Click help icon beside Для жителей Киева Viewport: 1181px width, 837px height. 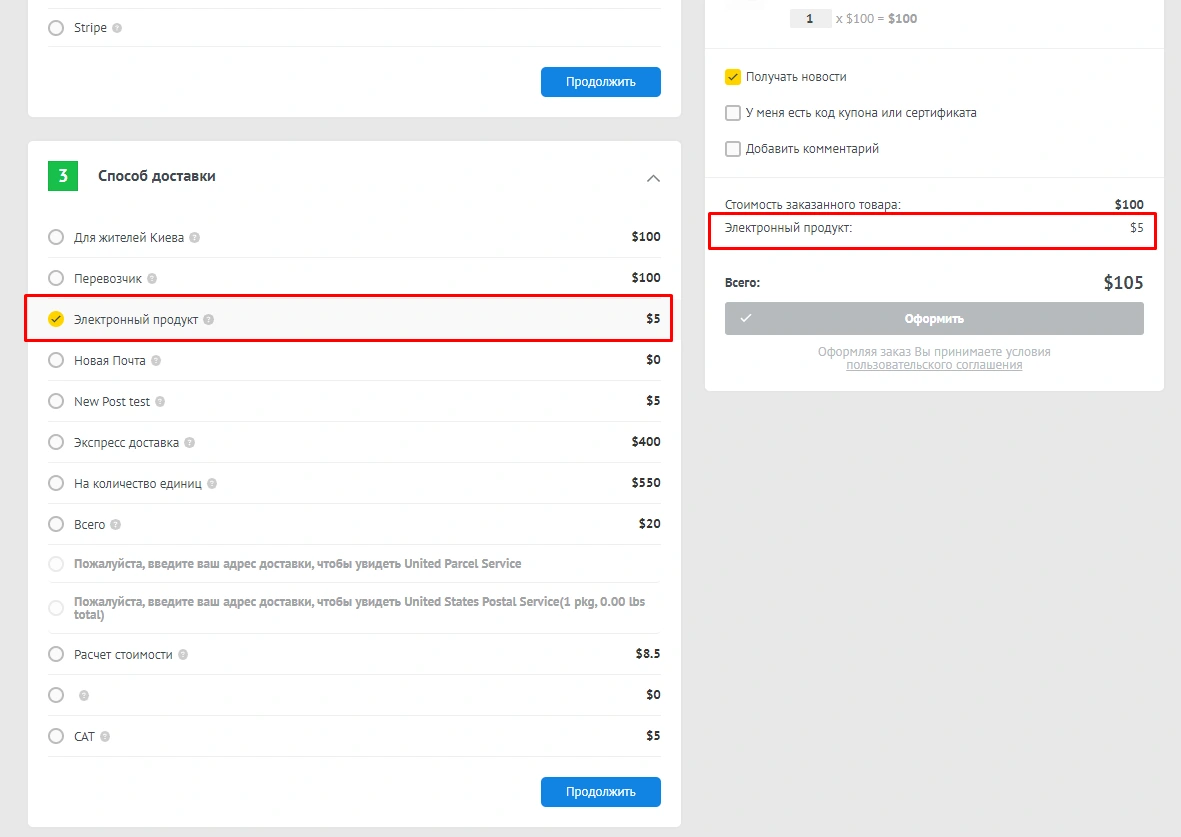point(194,238)
